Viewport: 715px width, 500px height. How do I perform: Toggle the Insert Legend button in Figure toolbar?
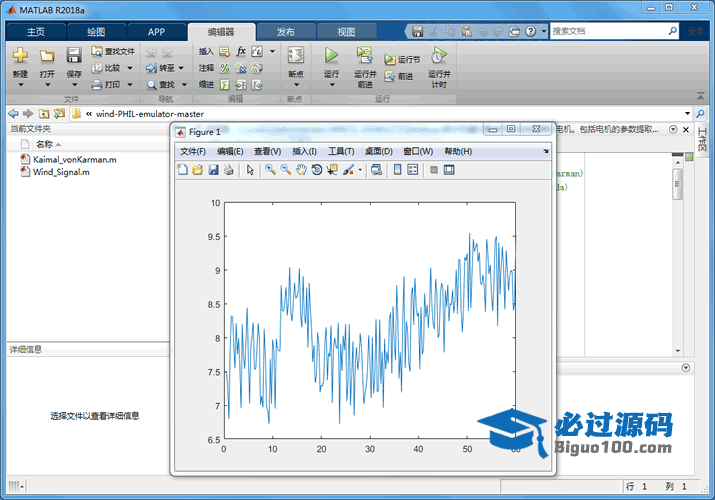pyautogui.click(x=413, y=170)
